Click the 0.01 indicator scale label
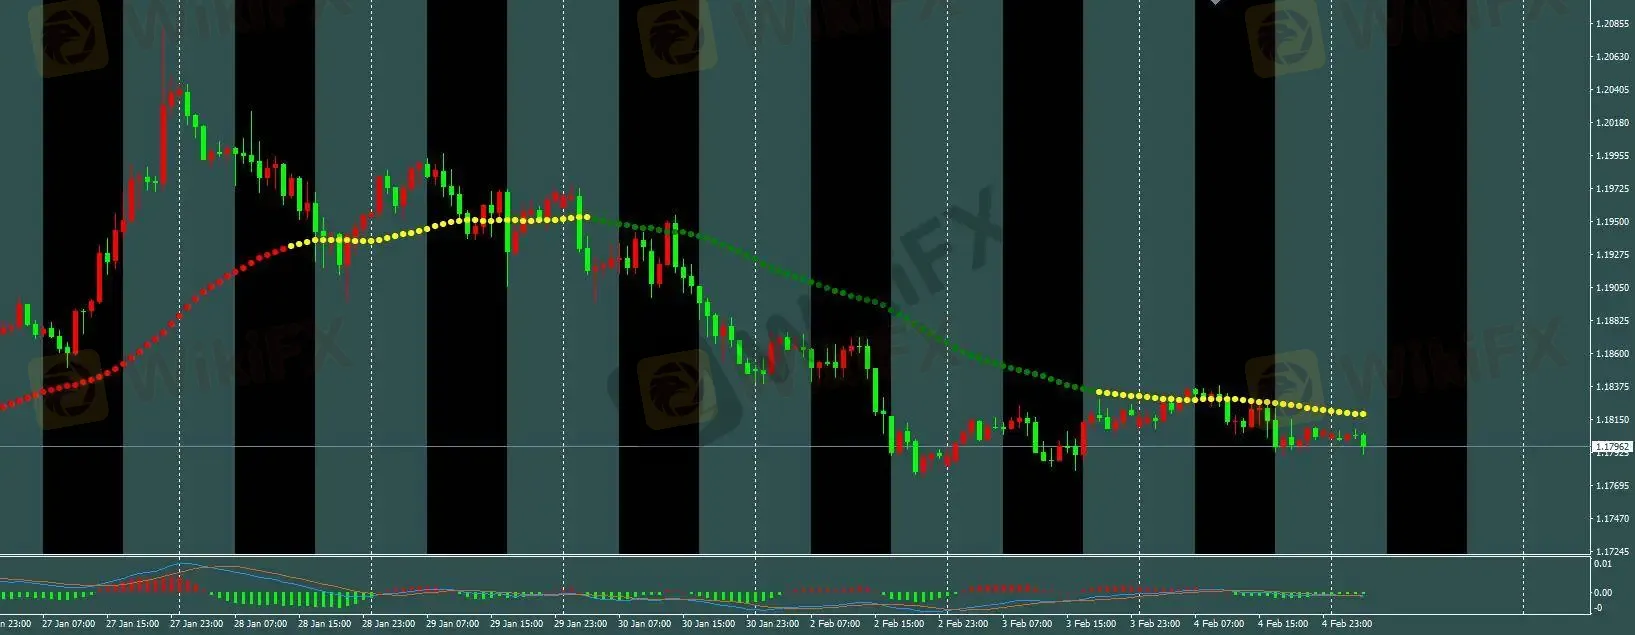The image size is (1635, 635). click(x=1602, y=564)
